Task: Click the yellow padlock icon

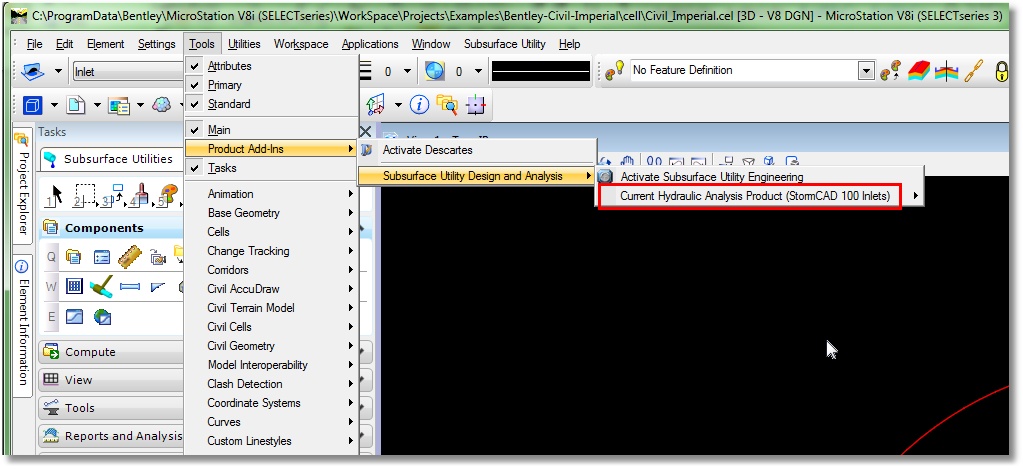Action: 1001,71
